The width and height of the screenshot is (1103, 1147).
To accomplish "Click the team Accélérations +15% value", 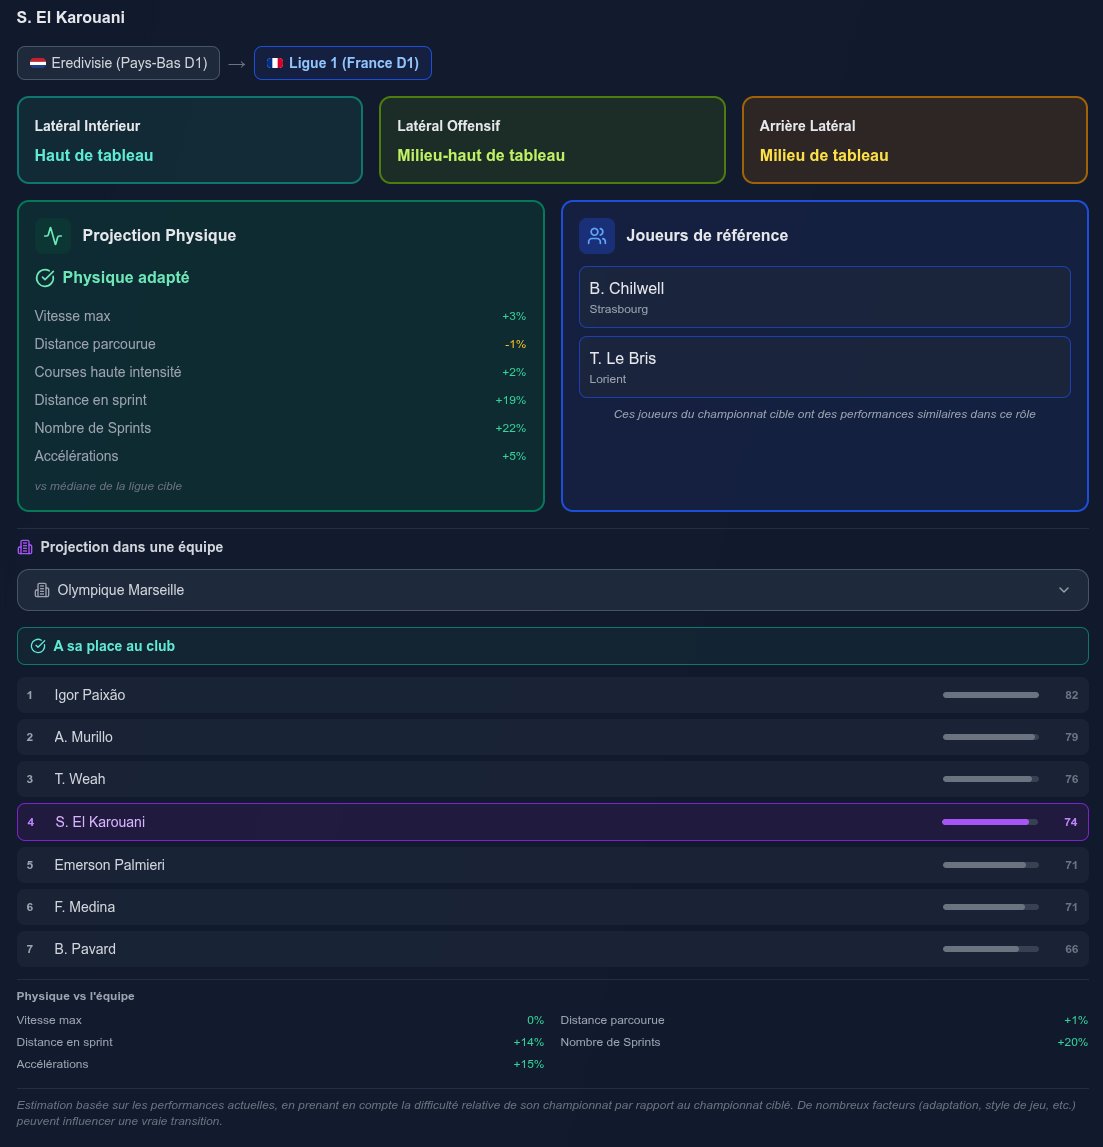I will click(x=528, y=1064).
